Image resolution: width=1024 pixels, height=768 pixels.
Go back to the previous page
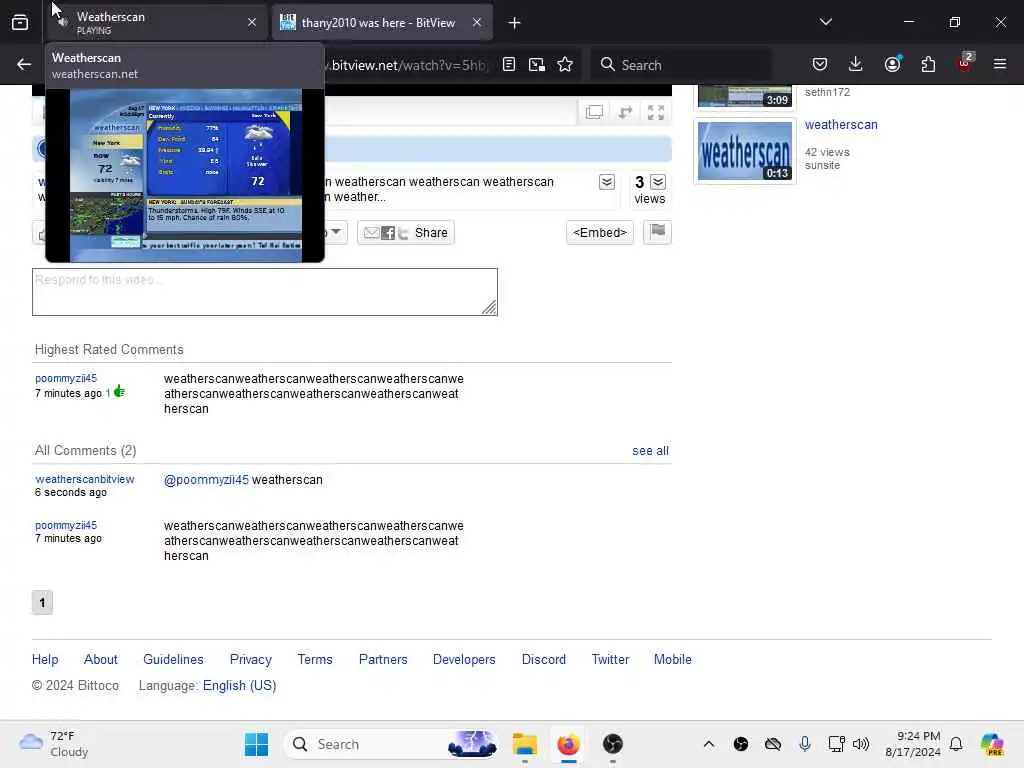pyautogui.click(x=24, y=64)
